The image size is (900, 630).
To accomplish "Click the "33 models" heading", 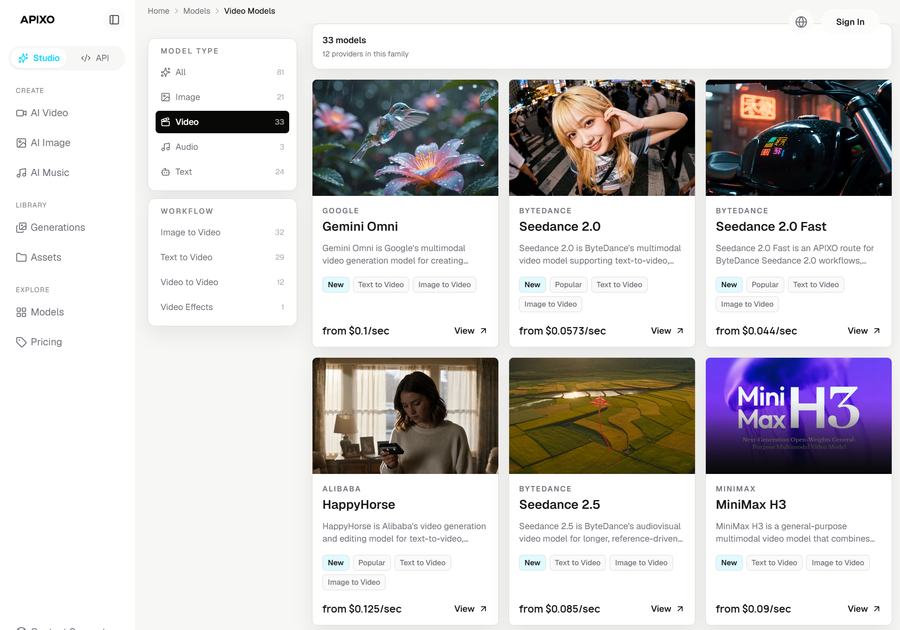I will pyautogui.click(x=344, y=40).
